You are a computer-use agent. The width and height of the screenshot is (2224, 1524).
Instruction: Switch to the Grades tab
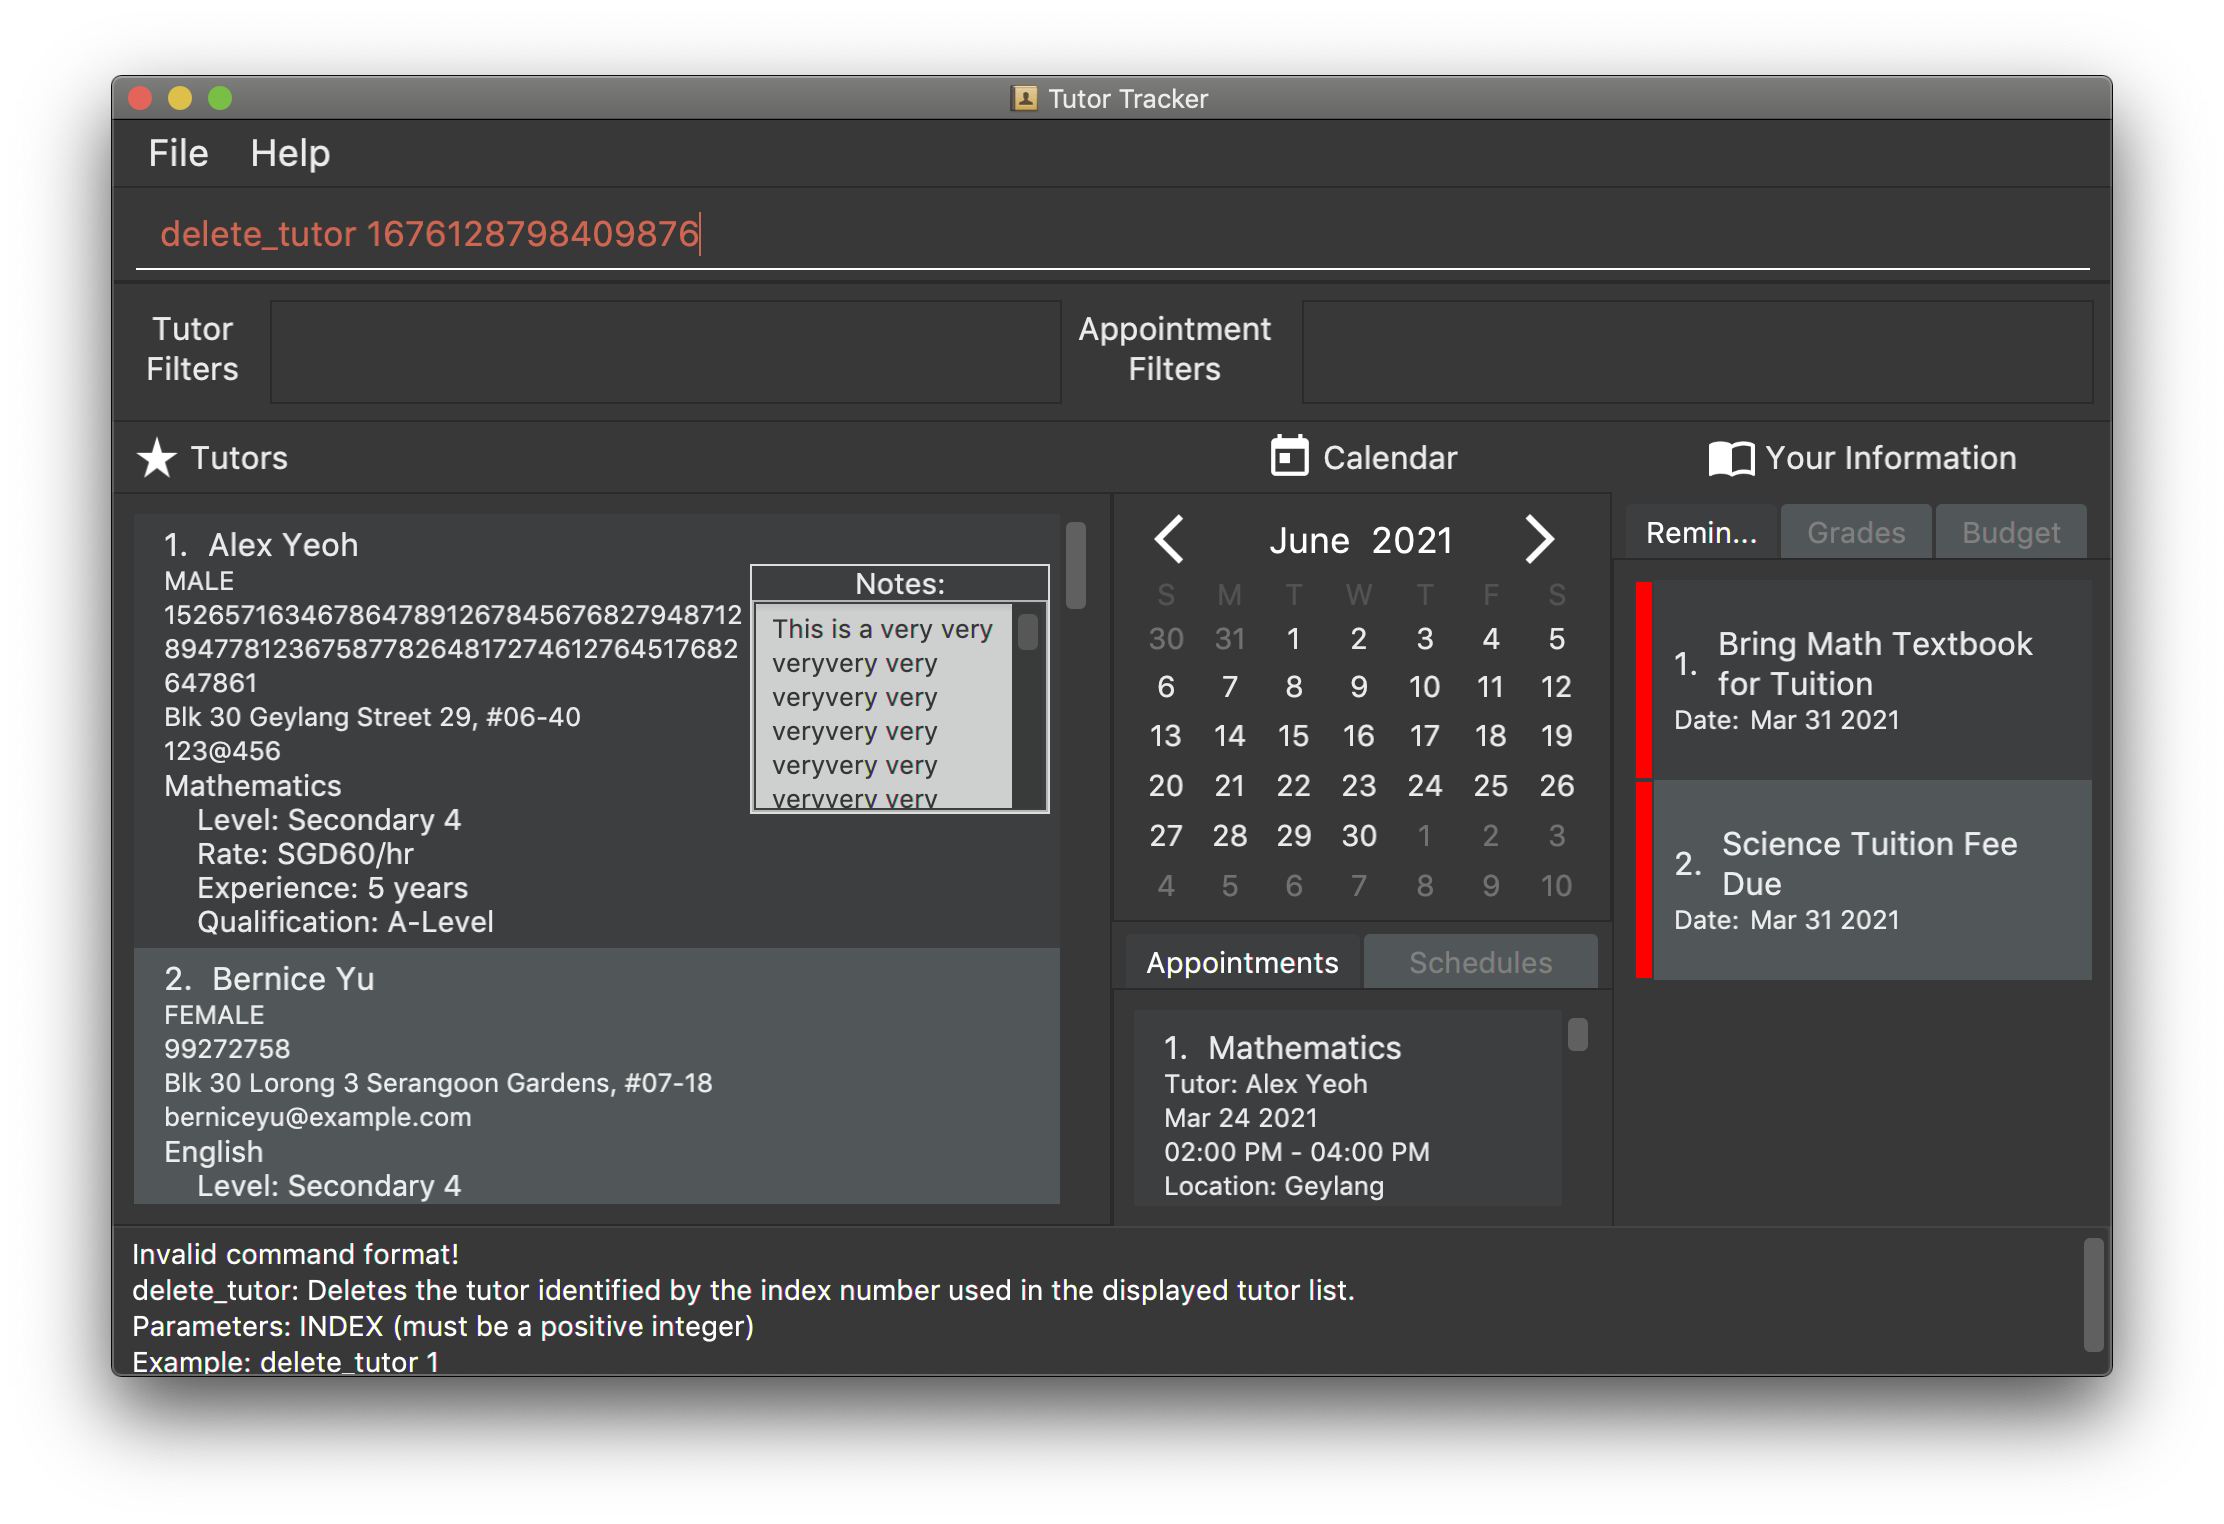(x=1856, y=533)
